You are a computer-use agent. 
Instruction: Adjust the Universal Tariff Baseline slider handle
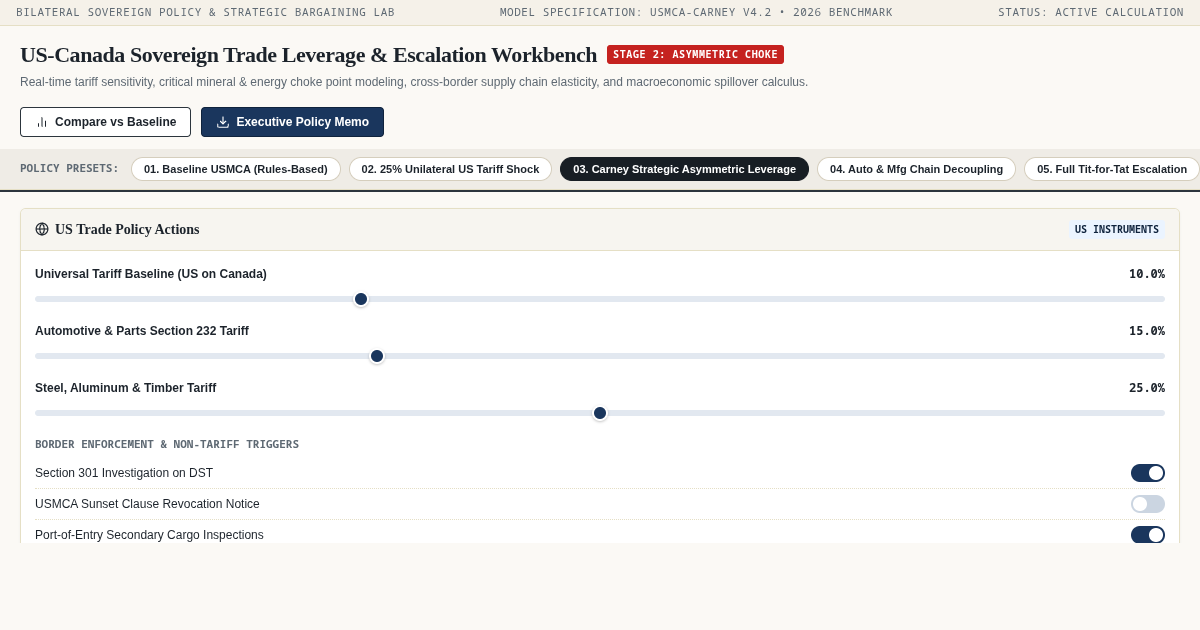click(361, 299)
